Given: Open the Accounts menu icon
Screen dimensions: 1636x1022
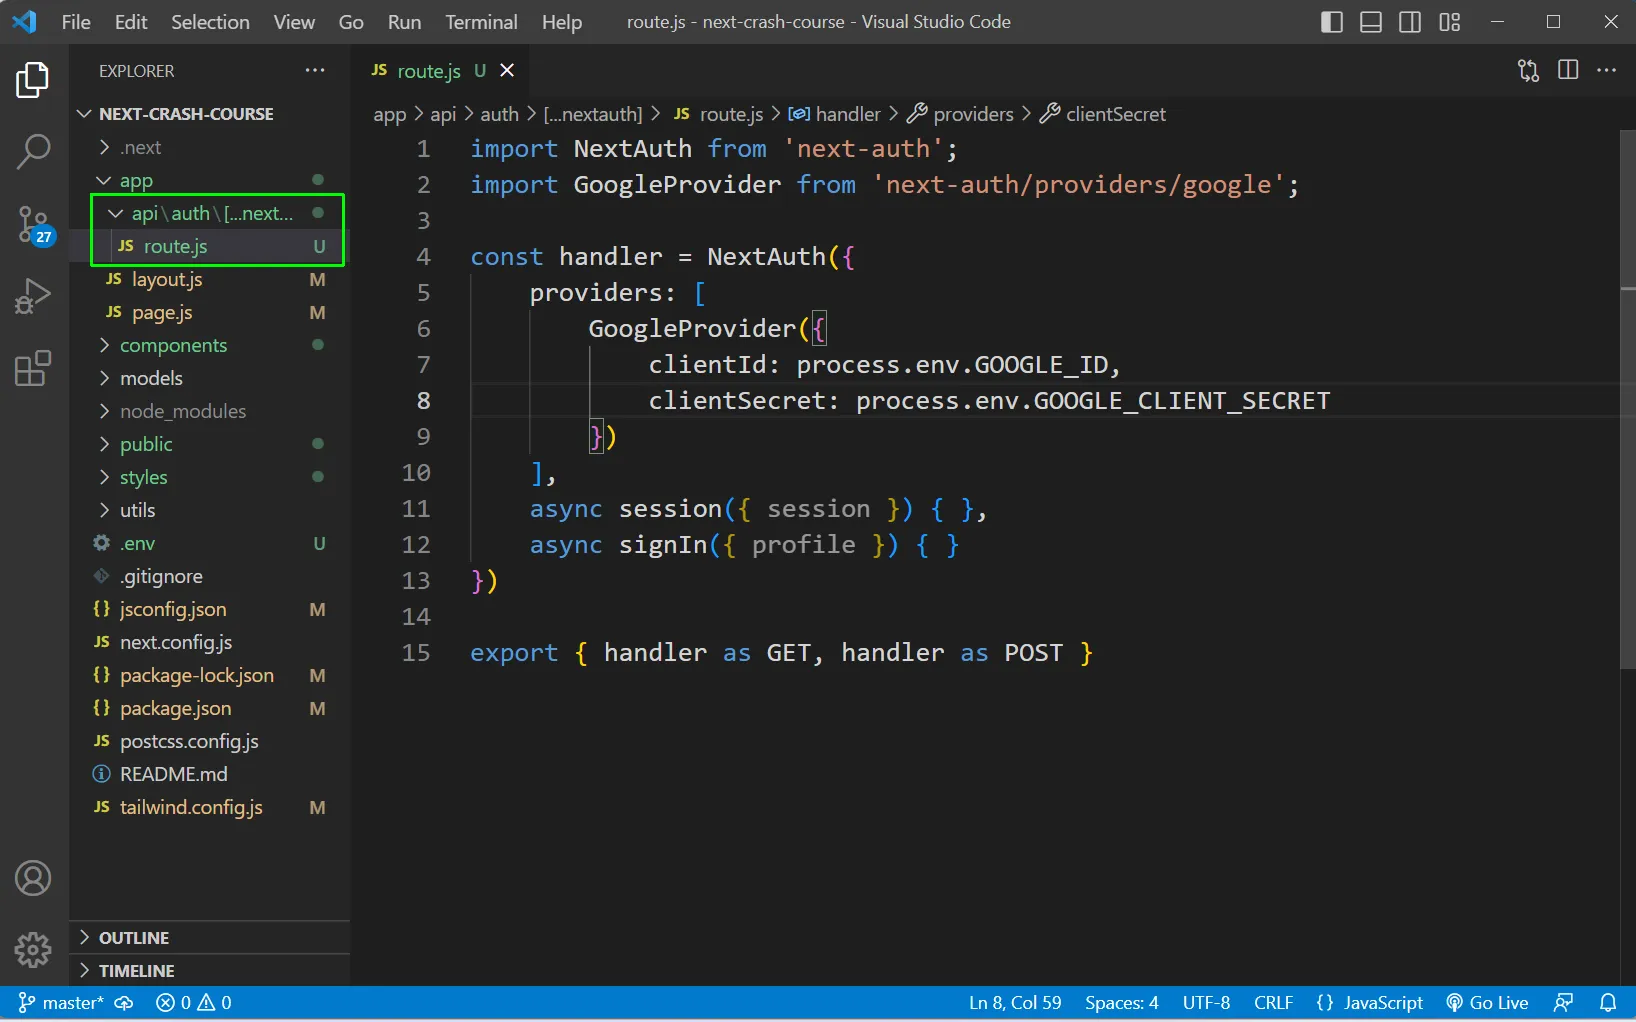Looking at the screenshot, I should tap(33, 878).
